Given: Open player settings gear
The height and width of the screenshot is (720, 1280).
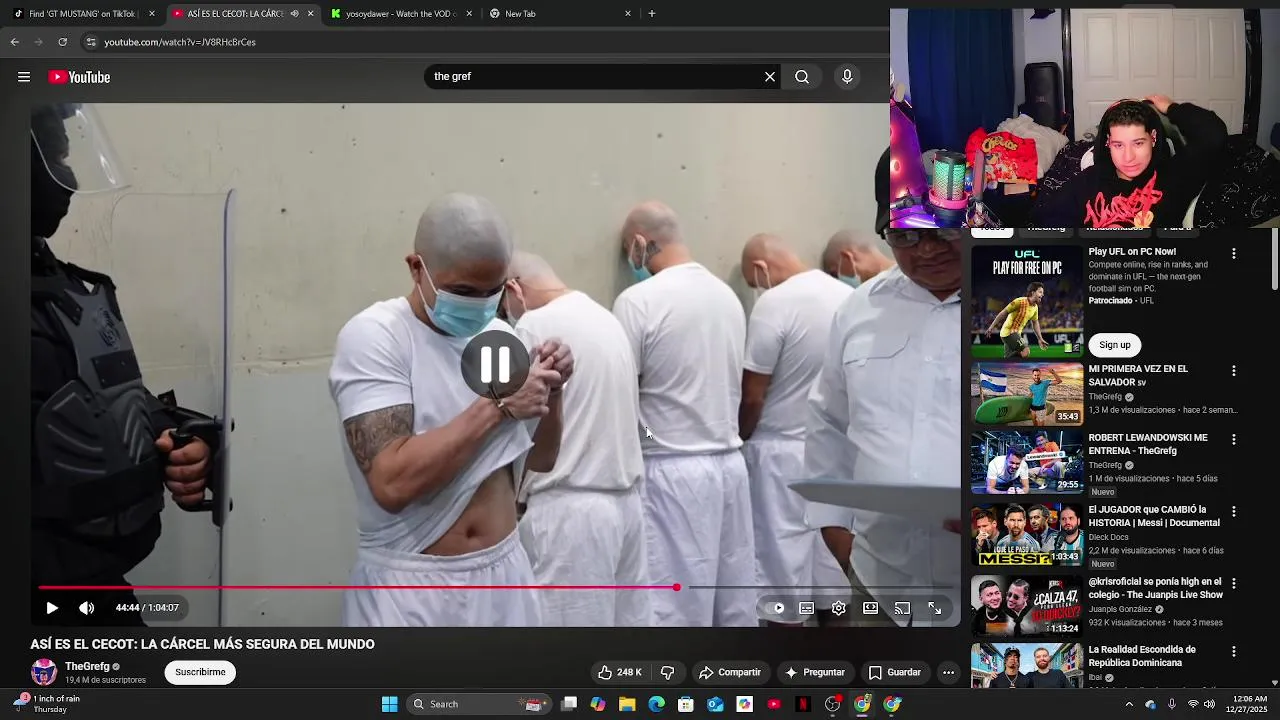Looking at the screenshot, I should tap(839, 608).
